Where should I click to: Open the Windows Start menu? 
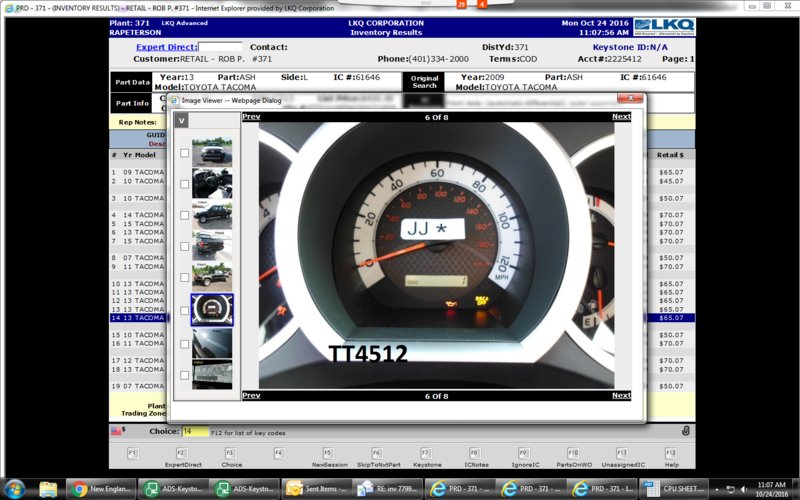click(x=14, y=489)
